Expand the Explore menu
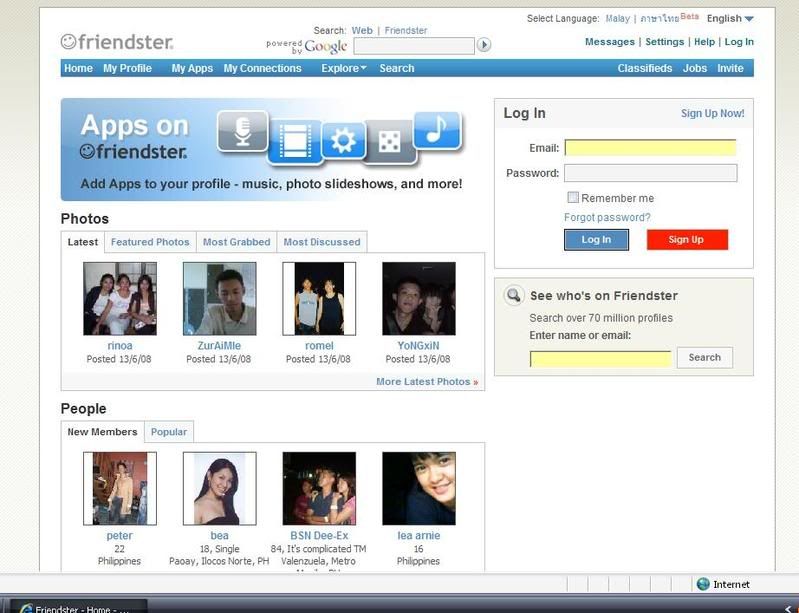The image size is (799, 613). (343, 68)
